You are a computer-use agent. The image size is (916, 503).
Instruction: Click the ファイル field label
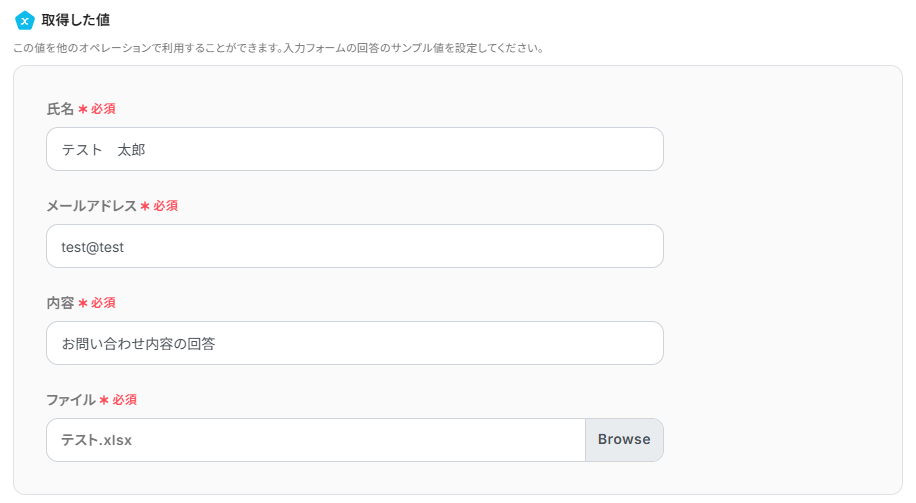click(71, 400)
